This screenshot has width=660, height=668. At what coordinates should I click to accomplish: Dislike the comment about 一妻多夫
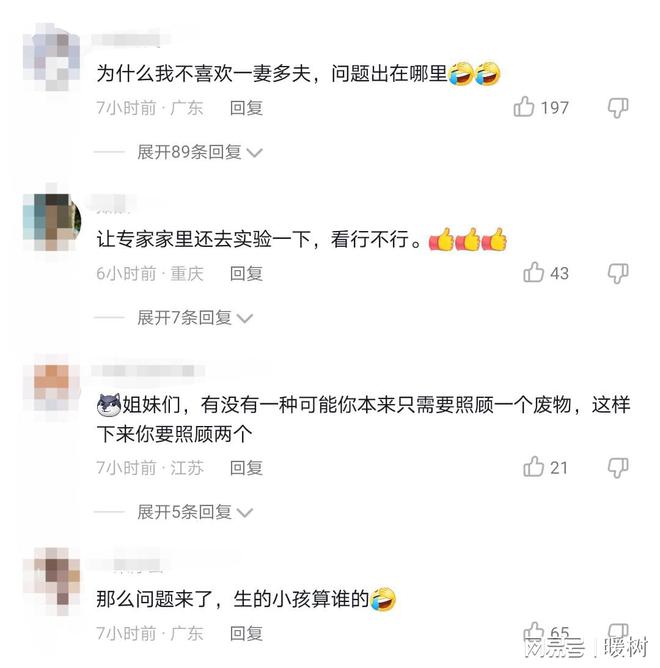[x=618, y=107]
